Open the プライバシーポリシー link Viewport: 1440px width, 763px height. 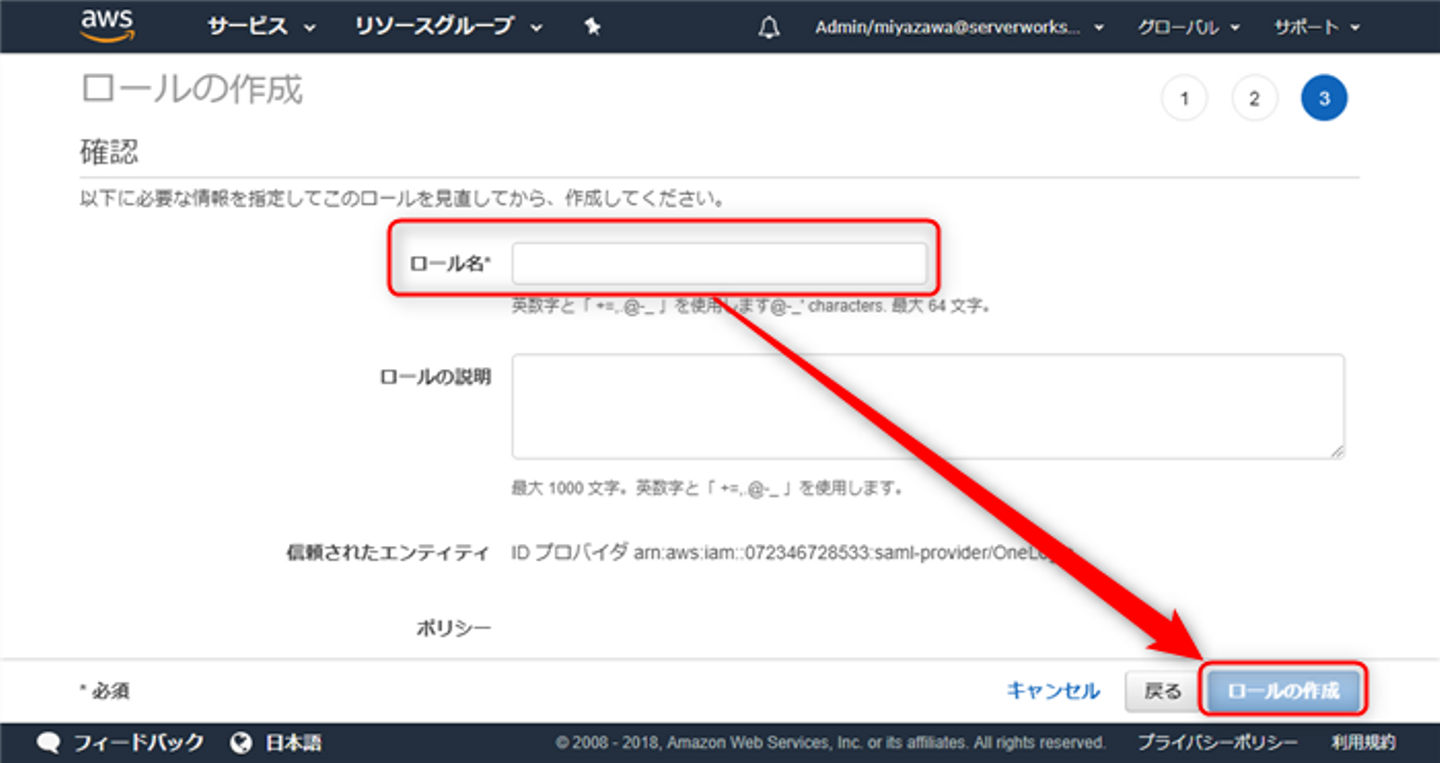(1217, 743)
